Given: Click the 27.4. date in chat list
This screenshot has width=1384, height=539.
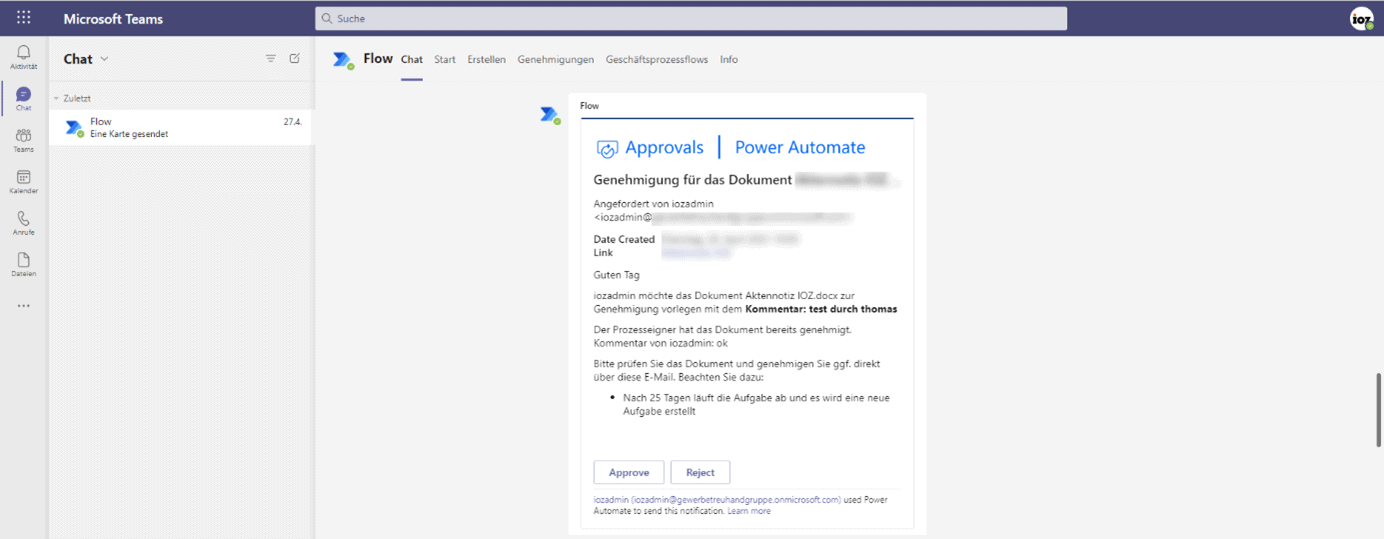Looking at the screenshot, I should point(293,121).
